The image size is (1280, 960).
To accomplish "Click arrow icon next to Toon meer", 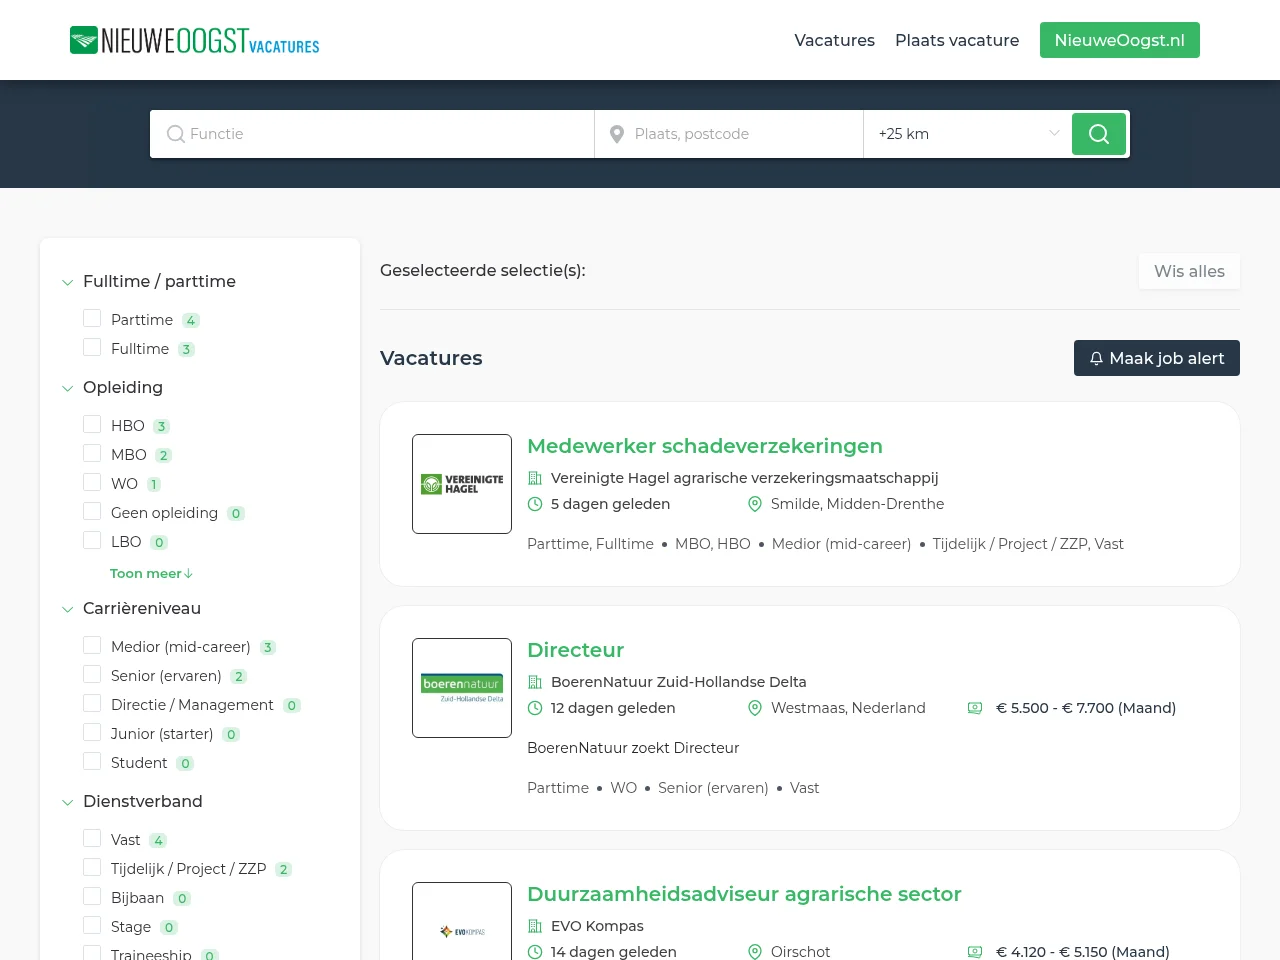I will click(188, 574).
